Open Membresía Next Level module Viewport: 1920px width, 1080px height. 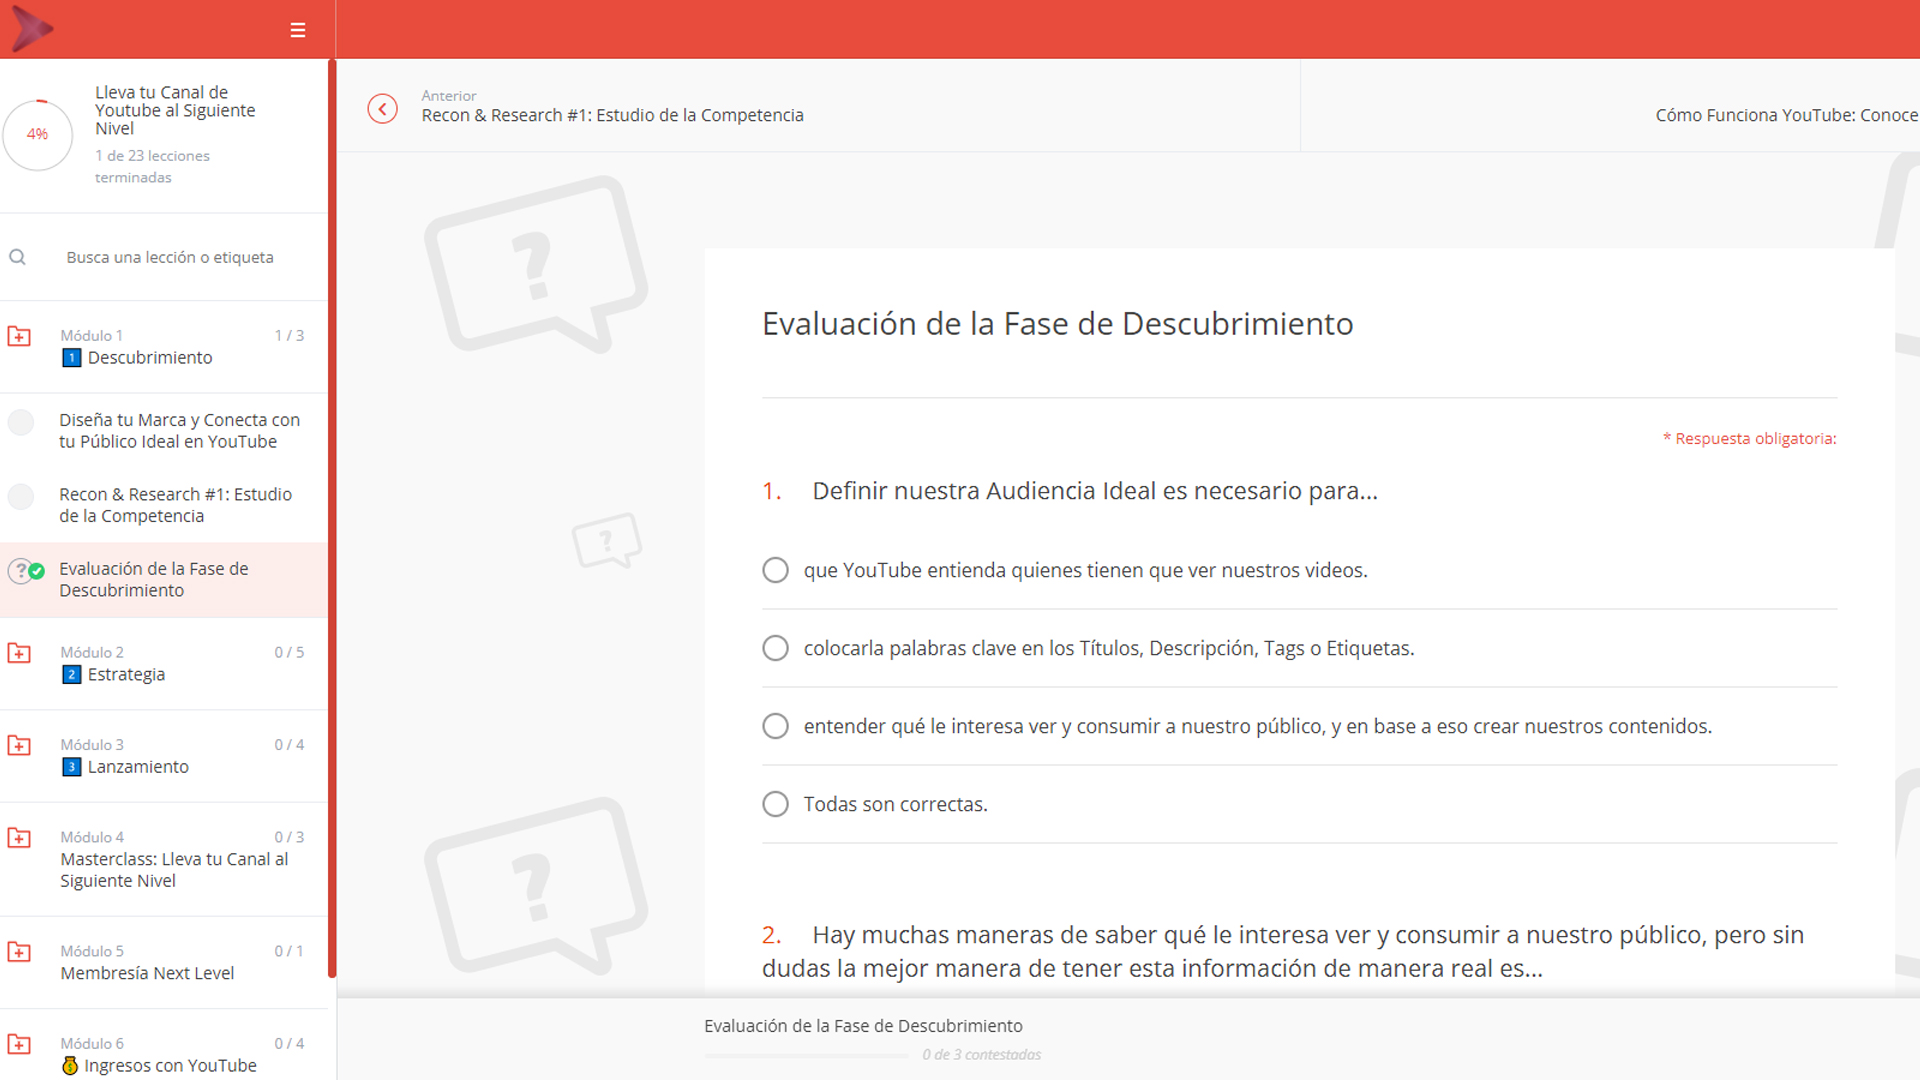click(x=164, y=962)
